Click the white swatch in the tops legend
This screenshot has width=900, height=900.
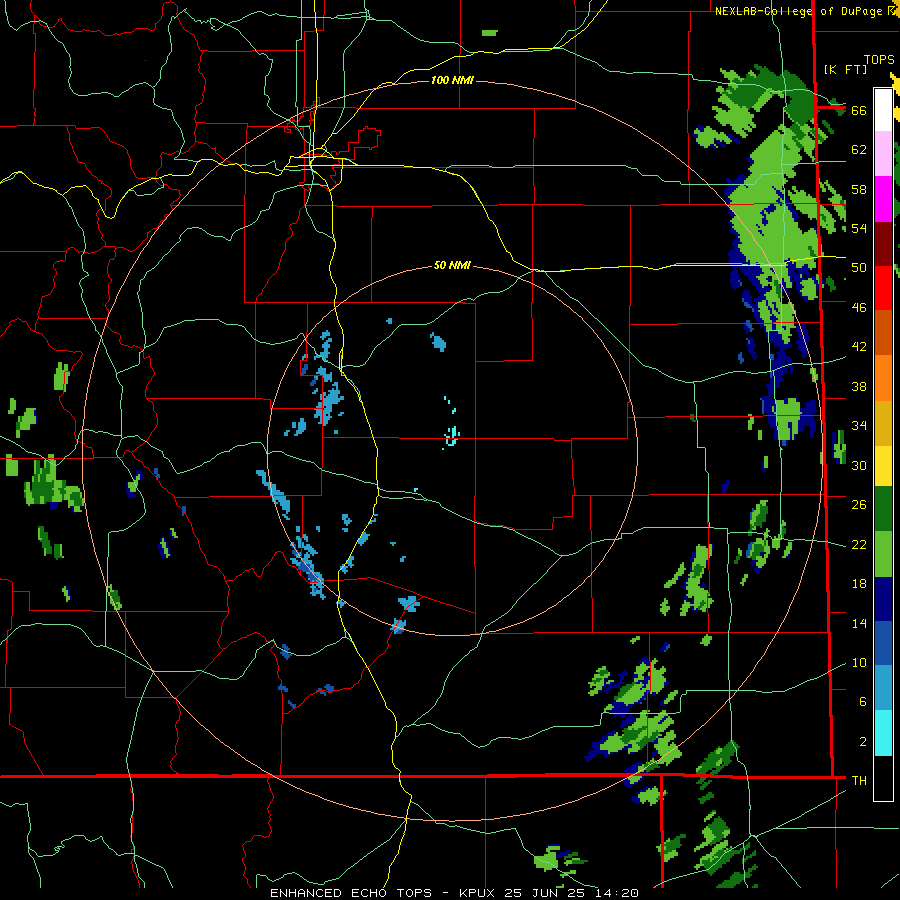coord(883,110)
